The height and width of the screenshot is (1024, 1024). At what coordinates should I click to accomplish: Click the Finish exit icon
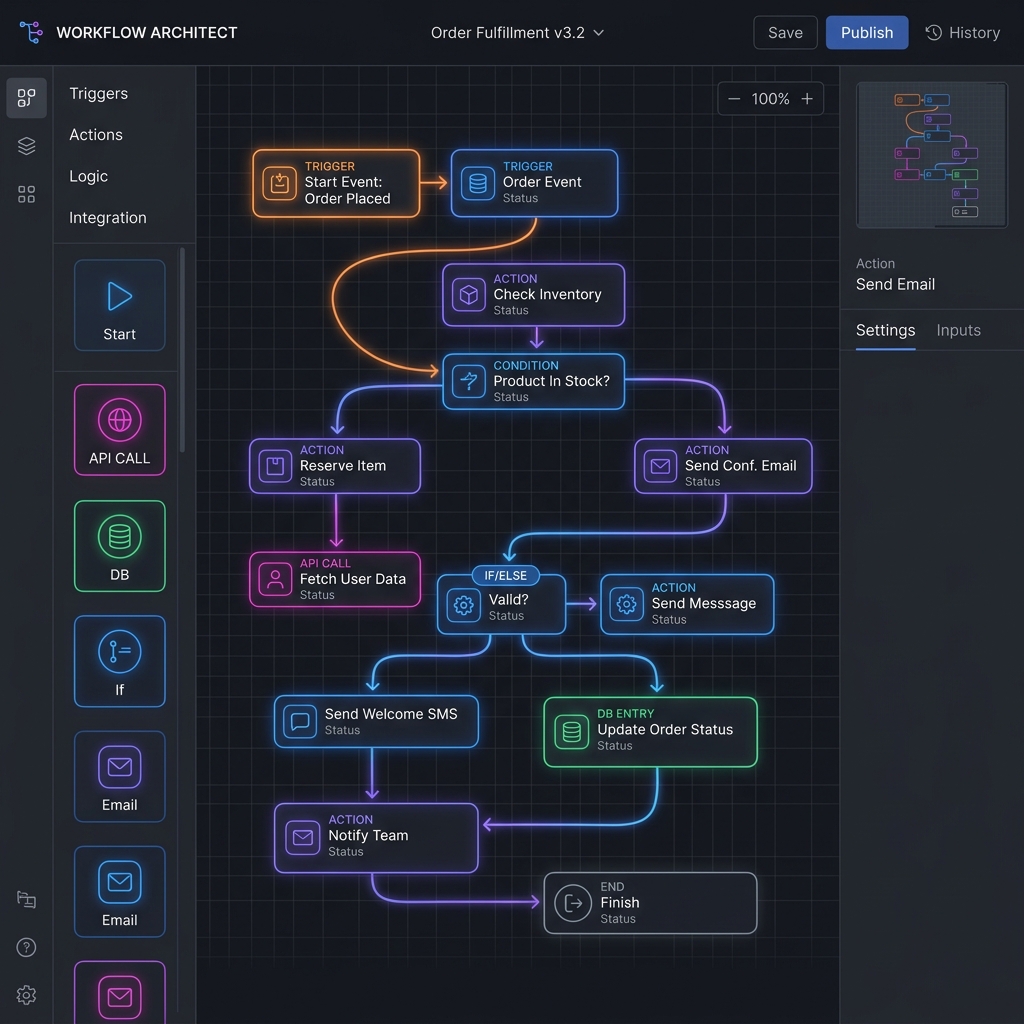click(572, 903)
